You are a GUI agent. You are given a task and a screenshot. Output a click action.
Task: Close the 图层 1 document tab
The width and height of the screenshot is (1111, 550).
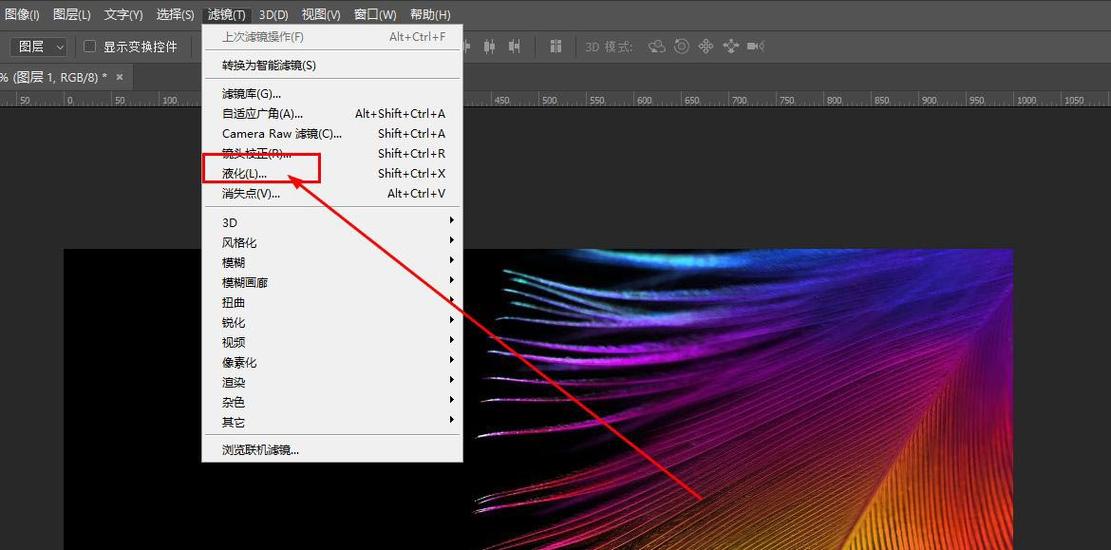(120, 77)
